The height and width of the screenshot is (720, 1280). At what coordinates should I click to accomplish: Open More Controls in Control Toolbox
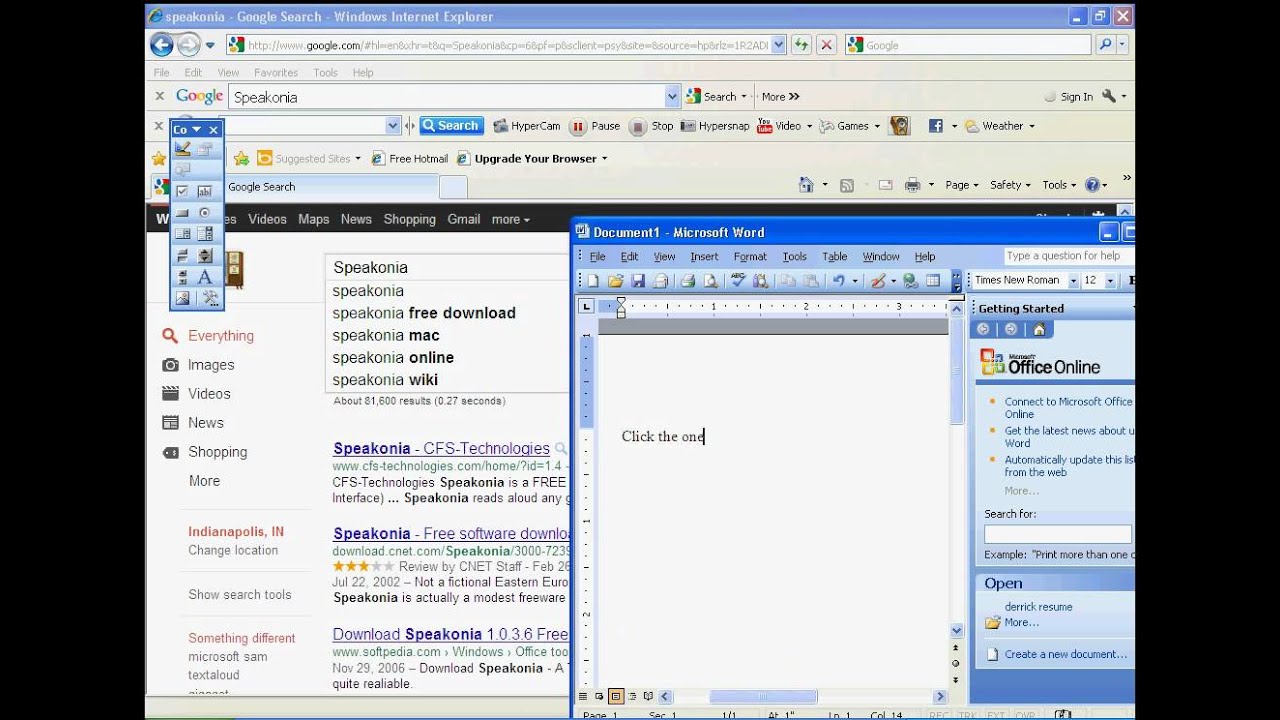point(210,298)
